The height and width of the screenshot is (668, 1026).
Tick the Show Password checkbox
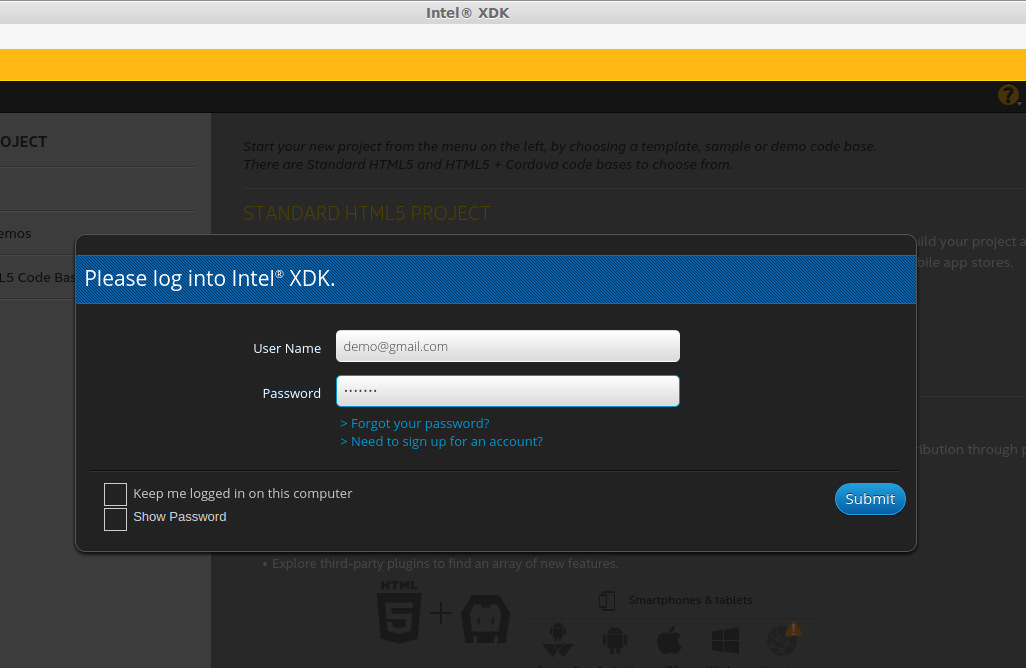tap(115, 519)
